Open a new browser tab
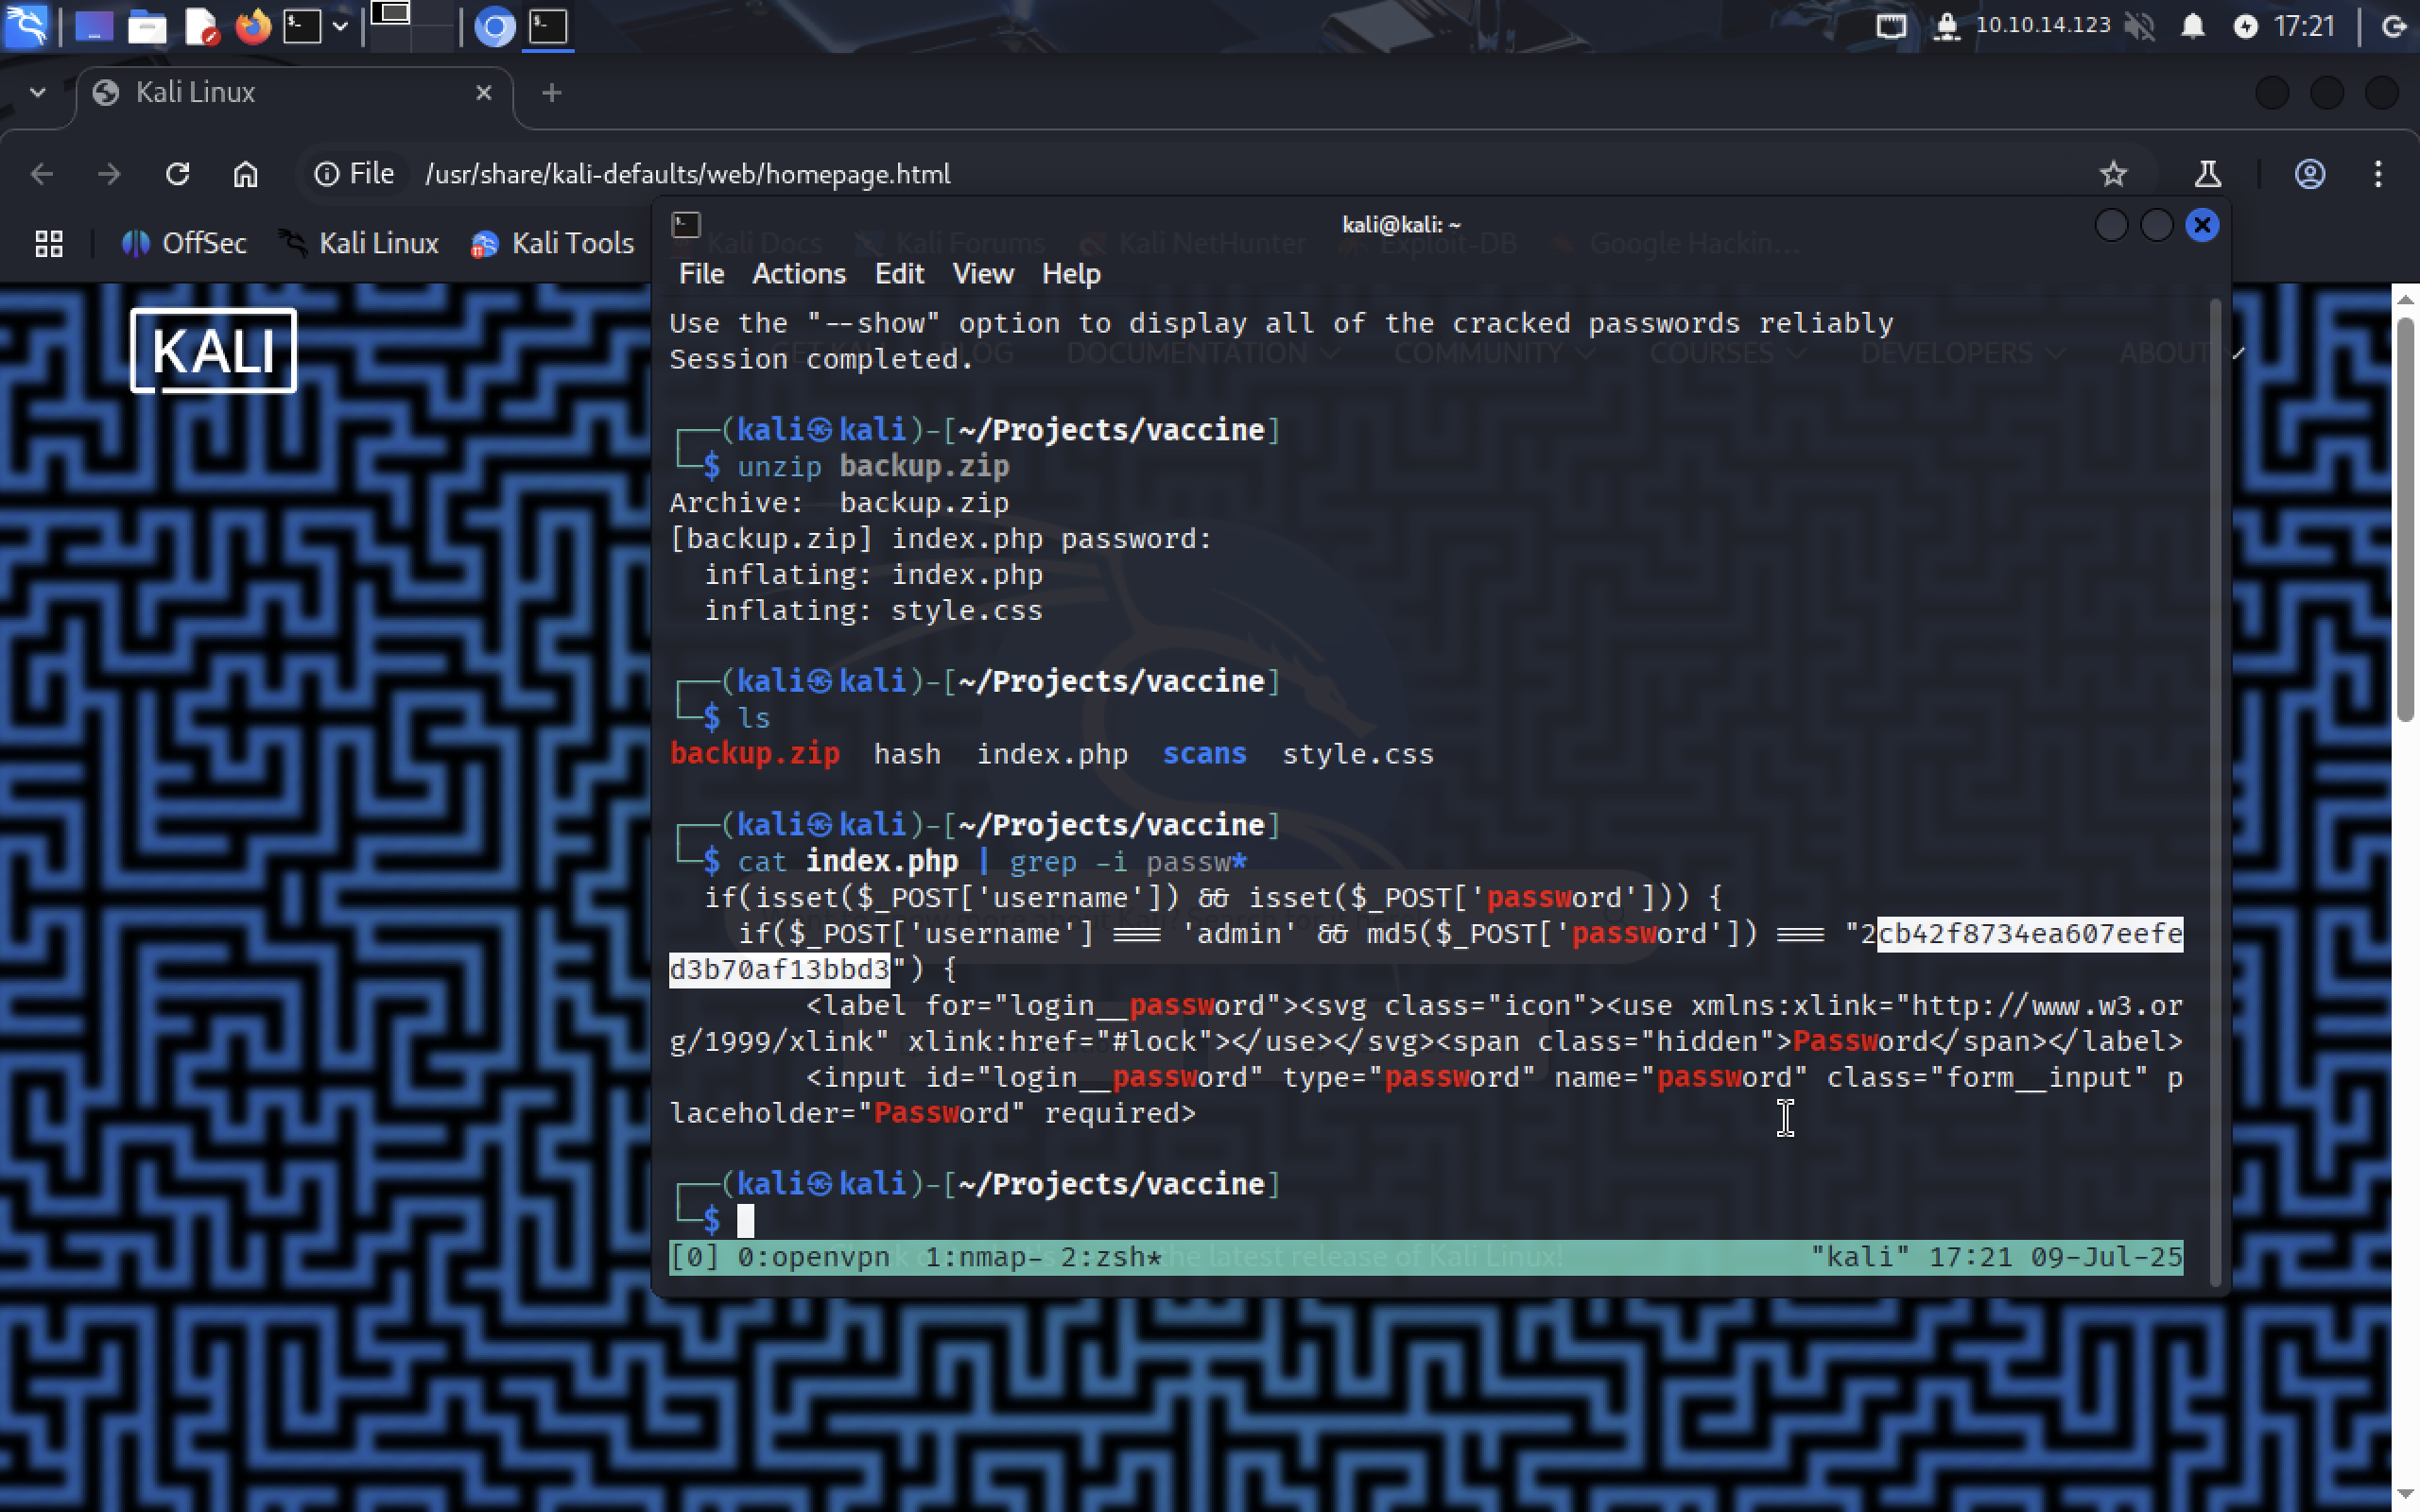2420x1512 pixels. pos(551,93)
